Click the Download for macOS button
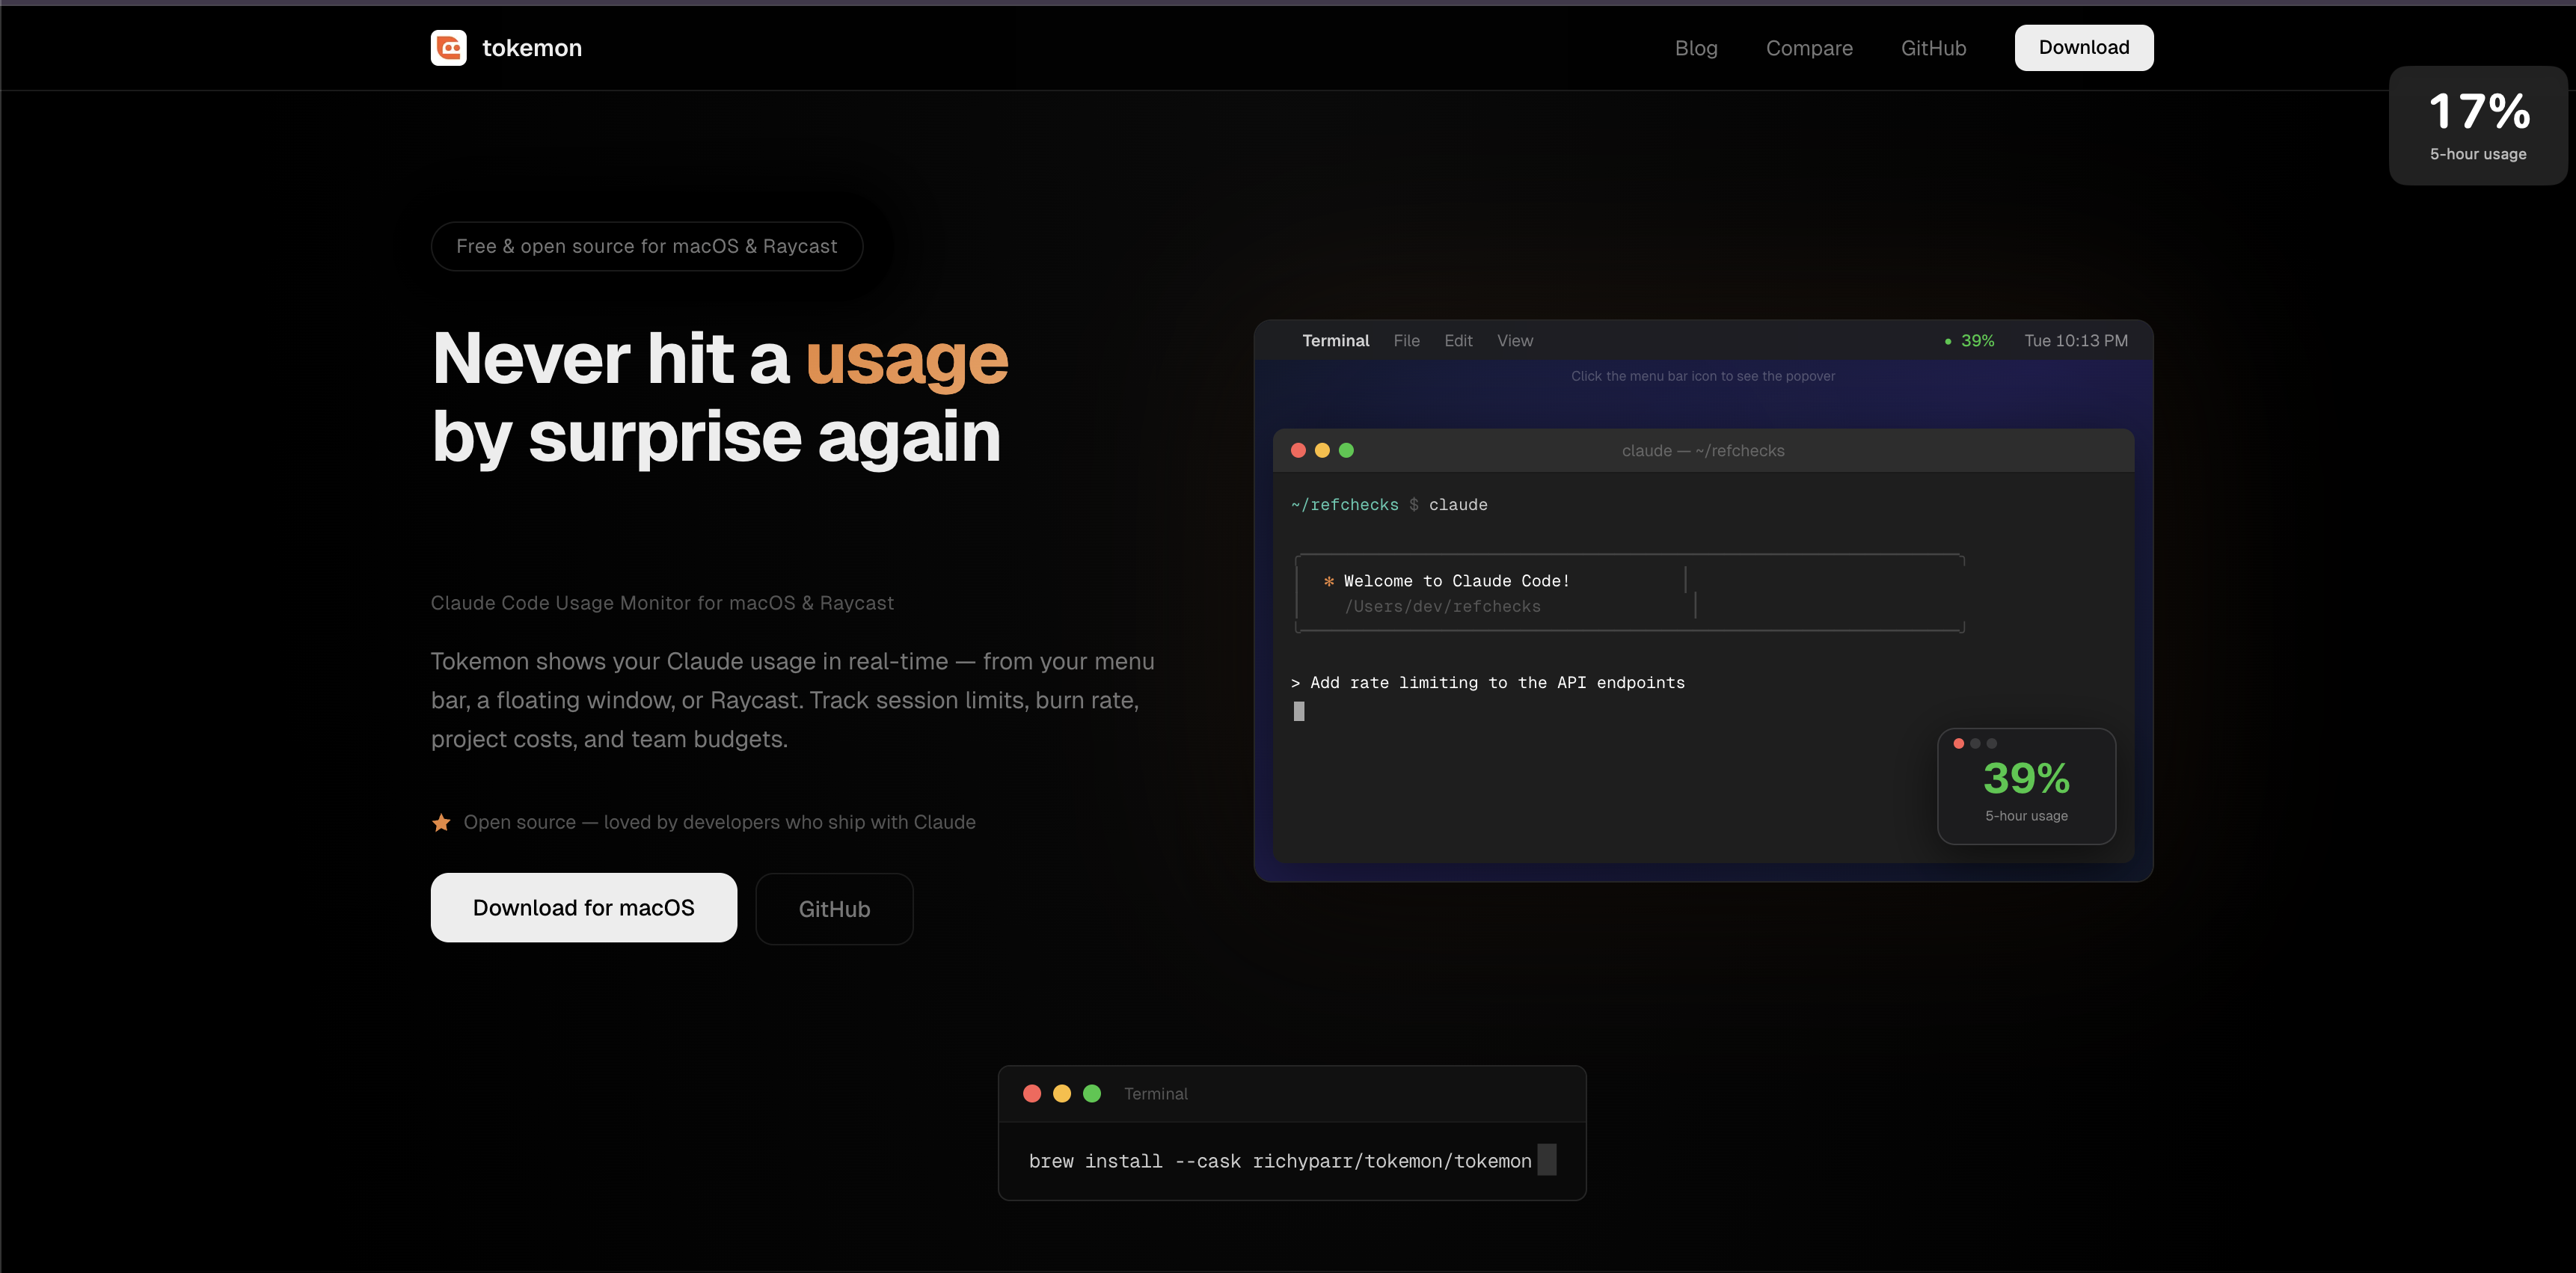 coord(584,907)
